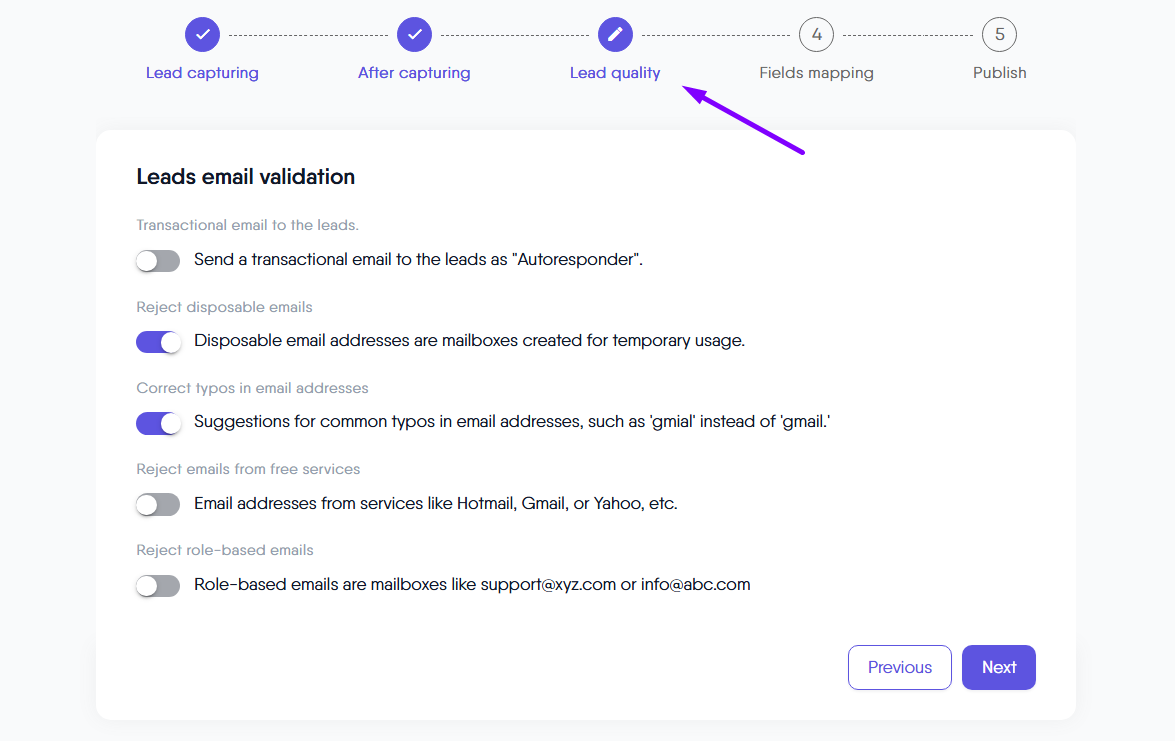This screenshot has height=741, width=1175.
Task: Click the Leads email validation heading
Action: pos(246,177)
